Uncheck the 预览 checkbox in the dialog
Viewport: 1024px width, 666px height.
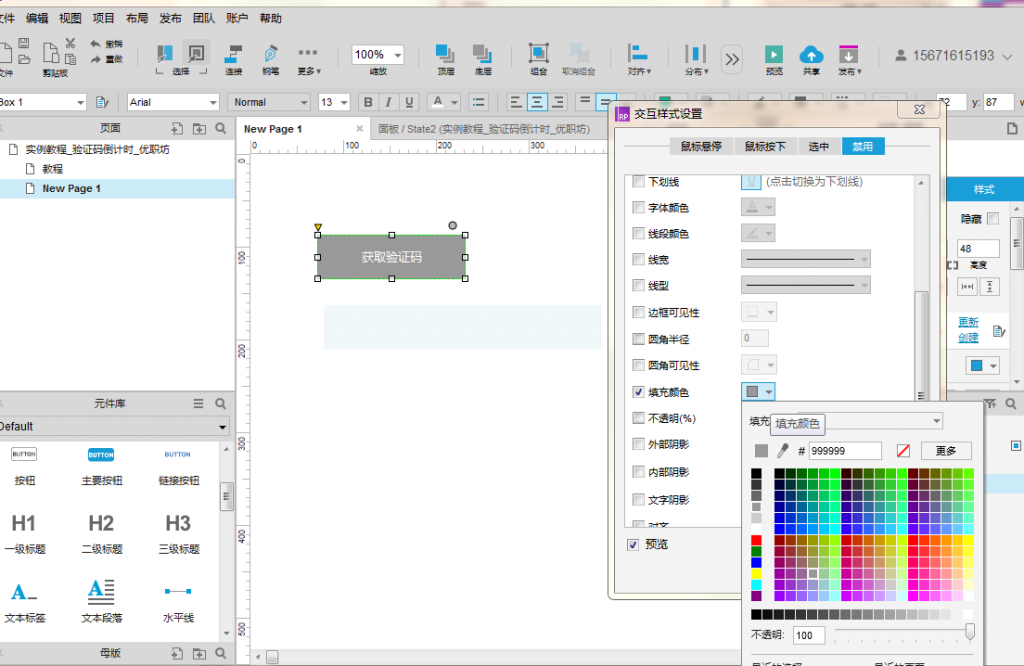tap(633, 544)
